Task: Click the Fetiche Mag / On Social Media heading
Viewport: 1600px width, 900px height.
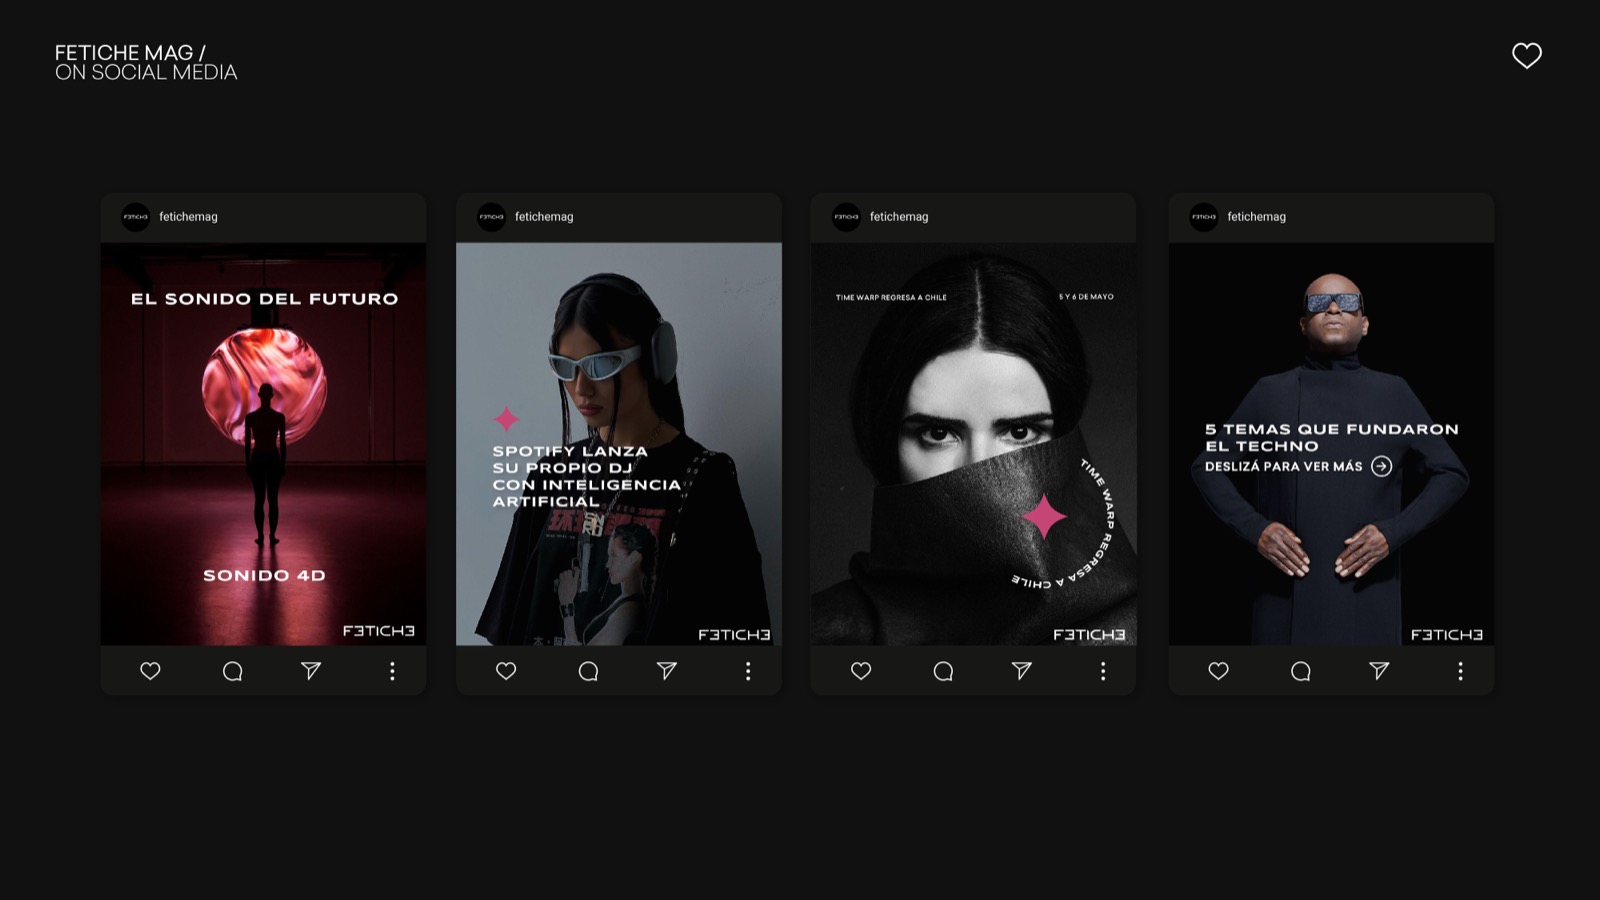Action: (146, 62)
